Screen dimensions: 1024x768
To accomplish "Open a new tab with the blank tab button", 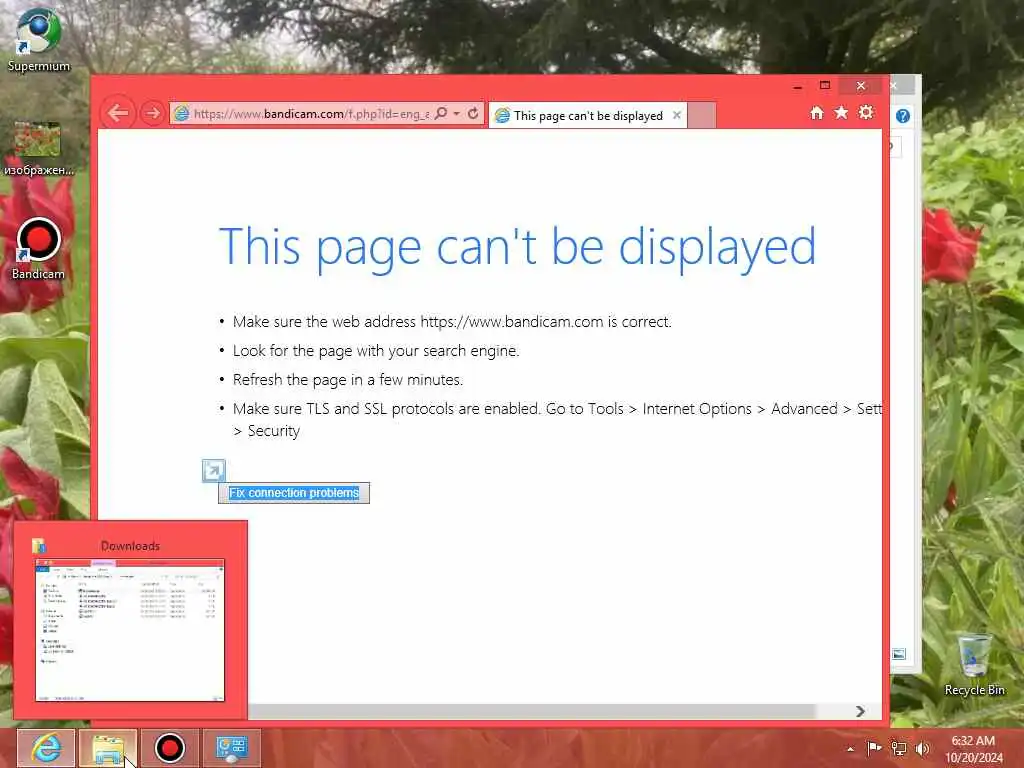I will tap(702, 116).
